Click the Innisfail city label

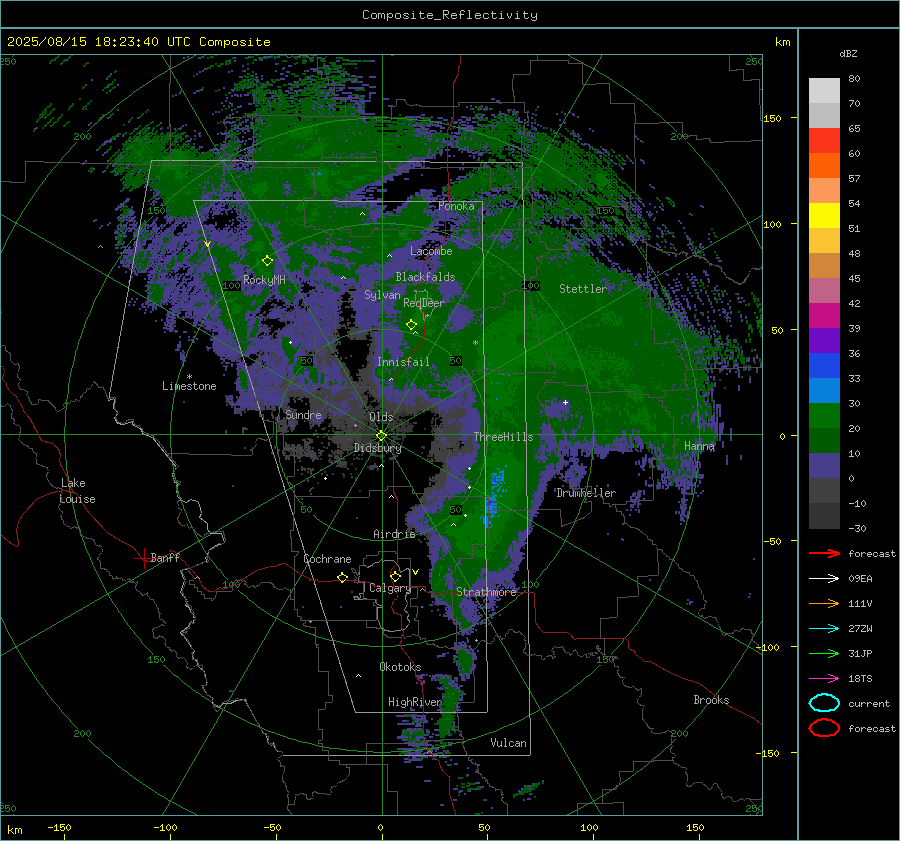click(403, 362)
